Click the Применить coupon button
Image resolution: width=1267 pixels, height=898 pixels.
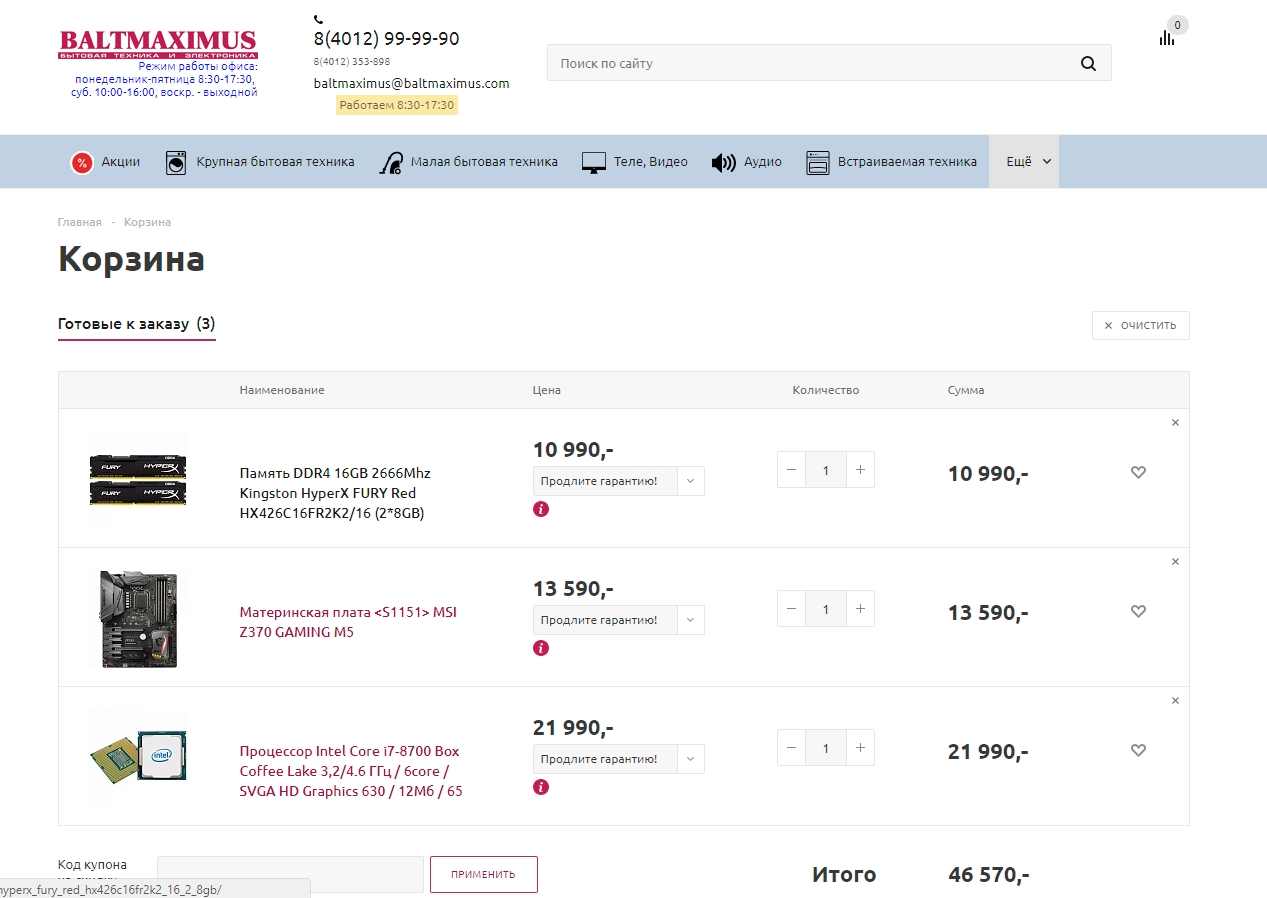(x=484, y=874)
